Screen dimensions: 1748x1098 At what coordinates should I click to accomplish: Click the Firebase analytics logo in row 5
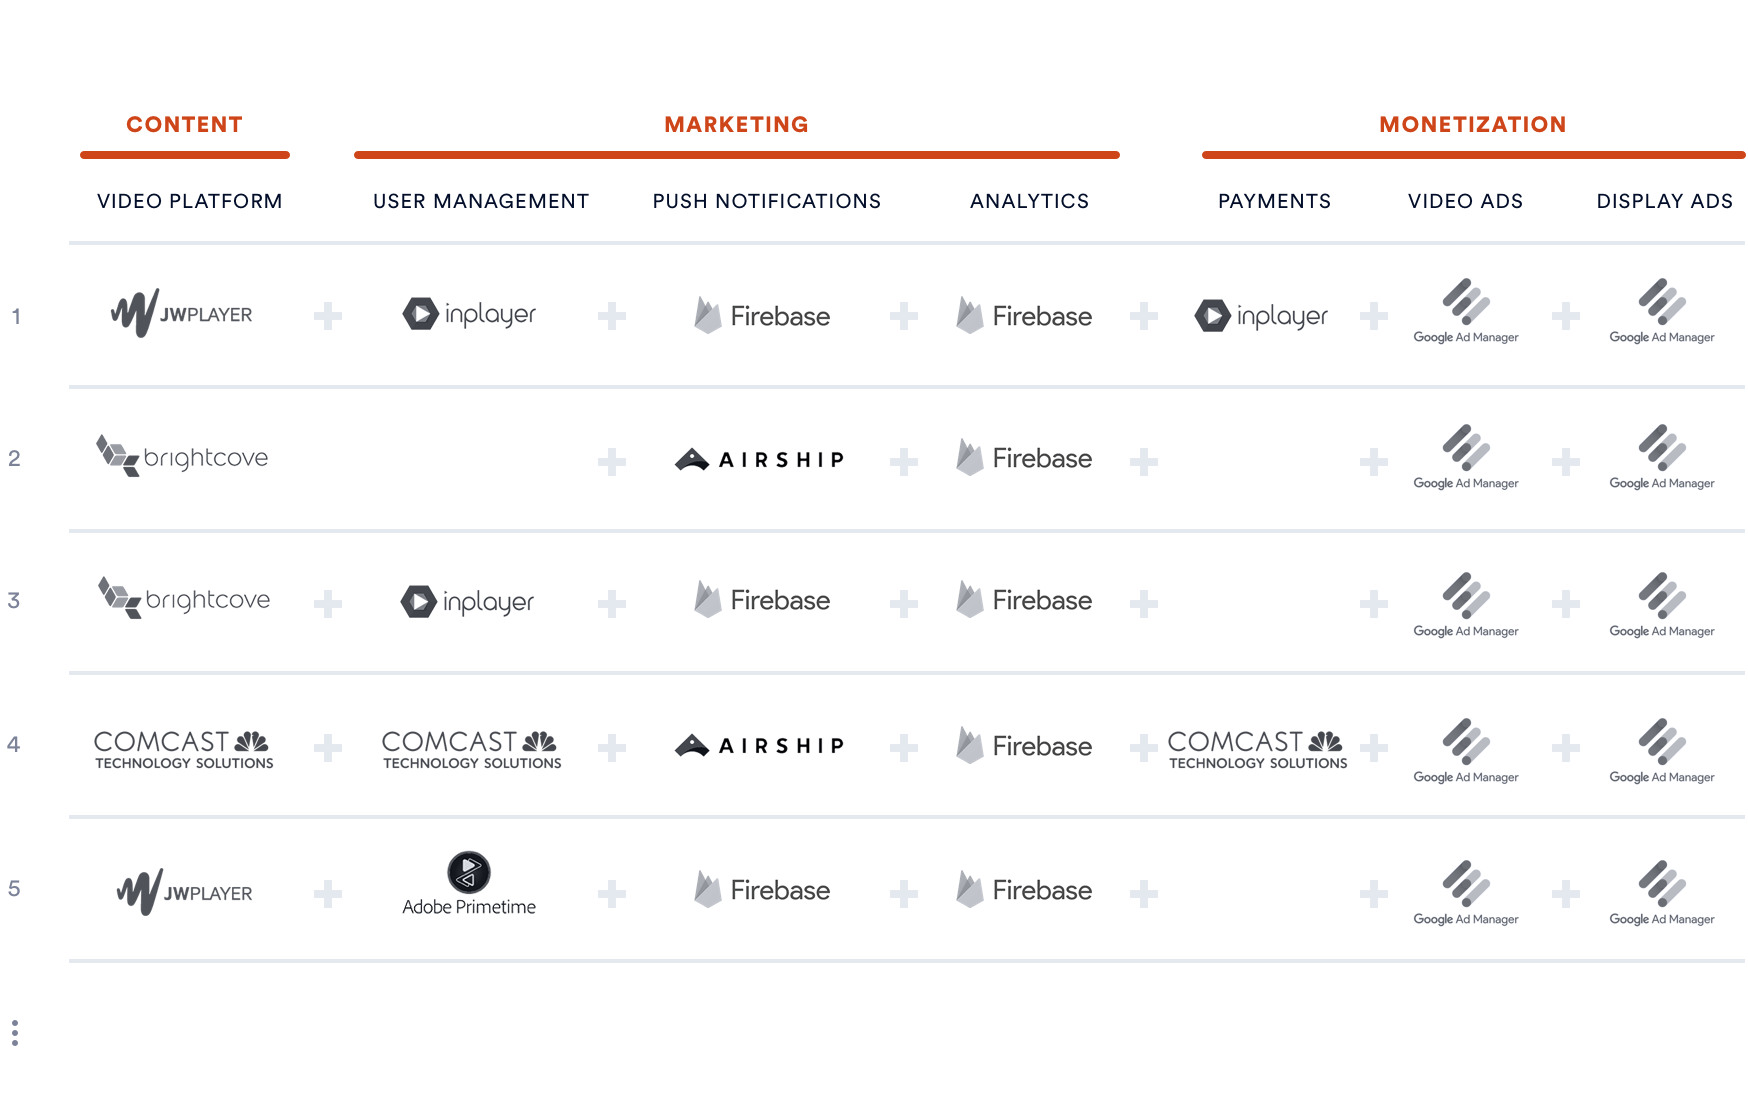(1024, 890)
